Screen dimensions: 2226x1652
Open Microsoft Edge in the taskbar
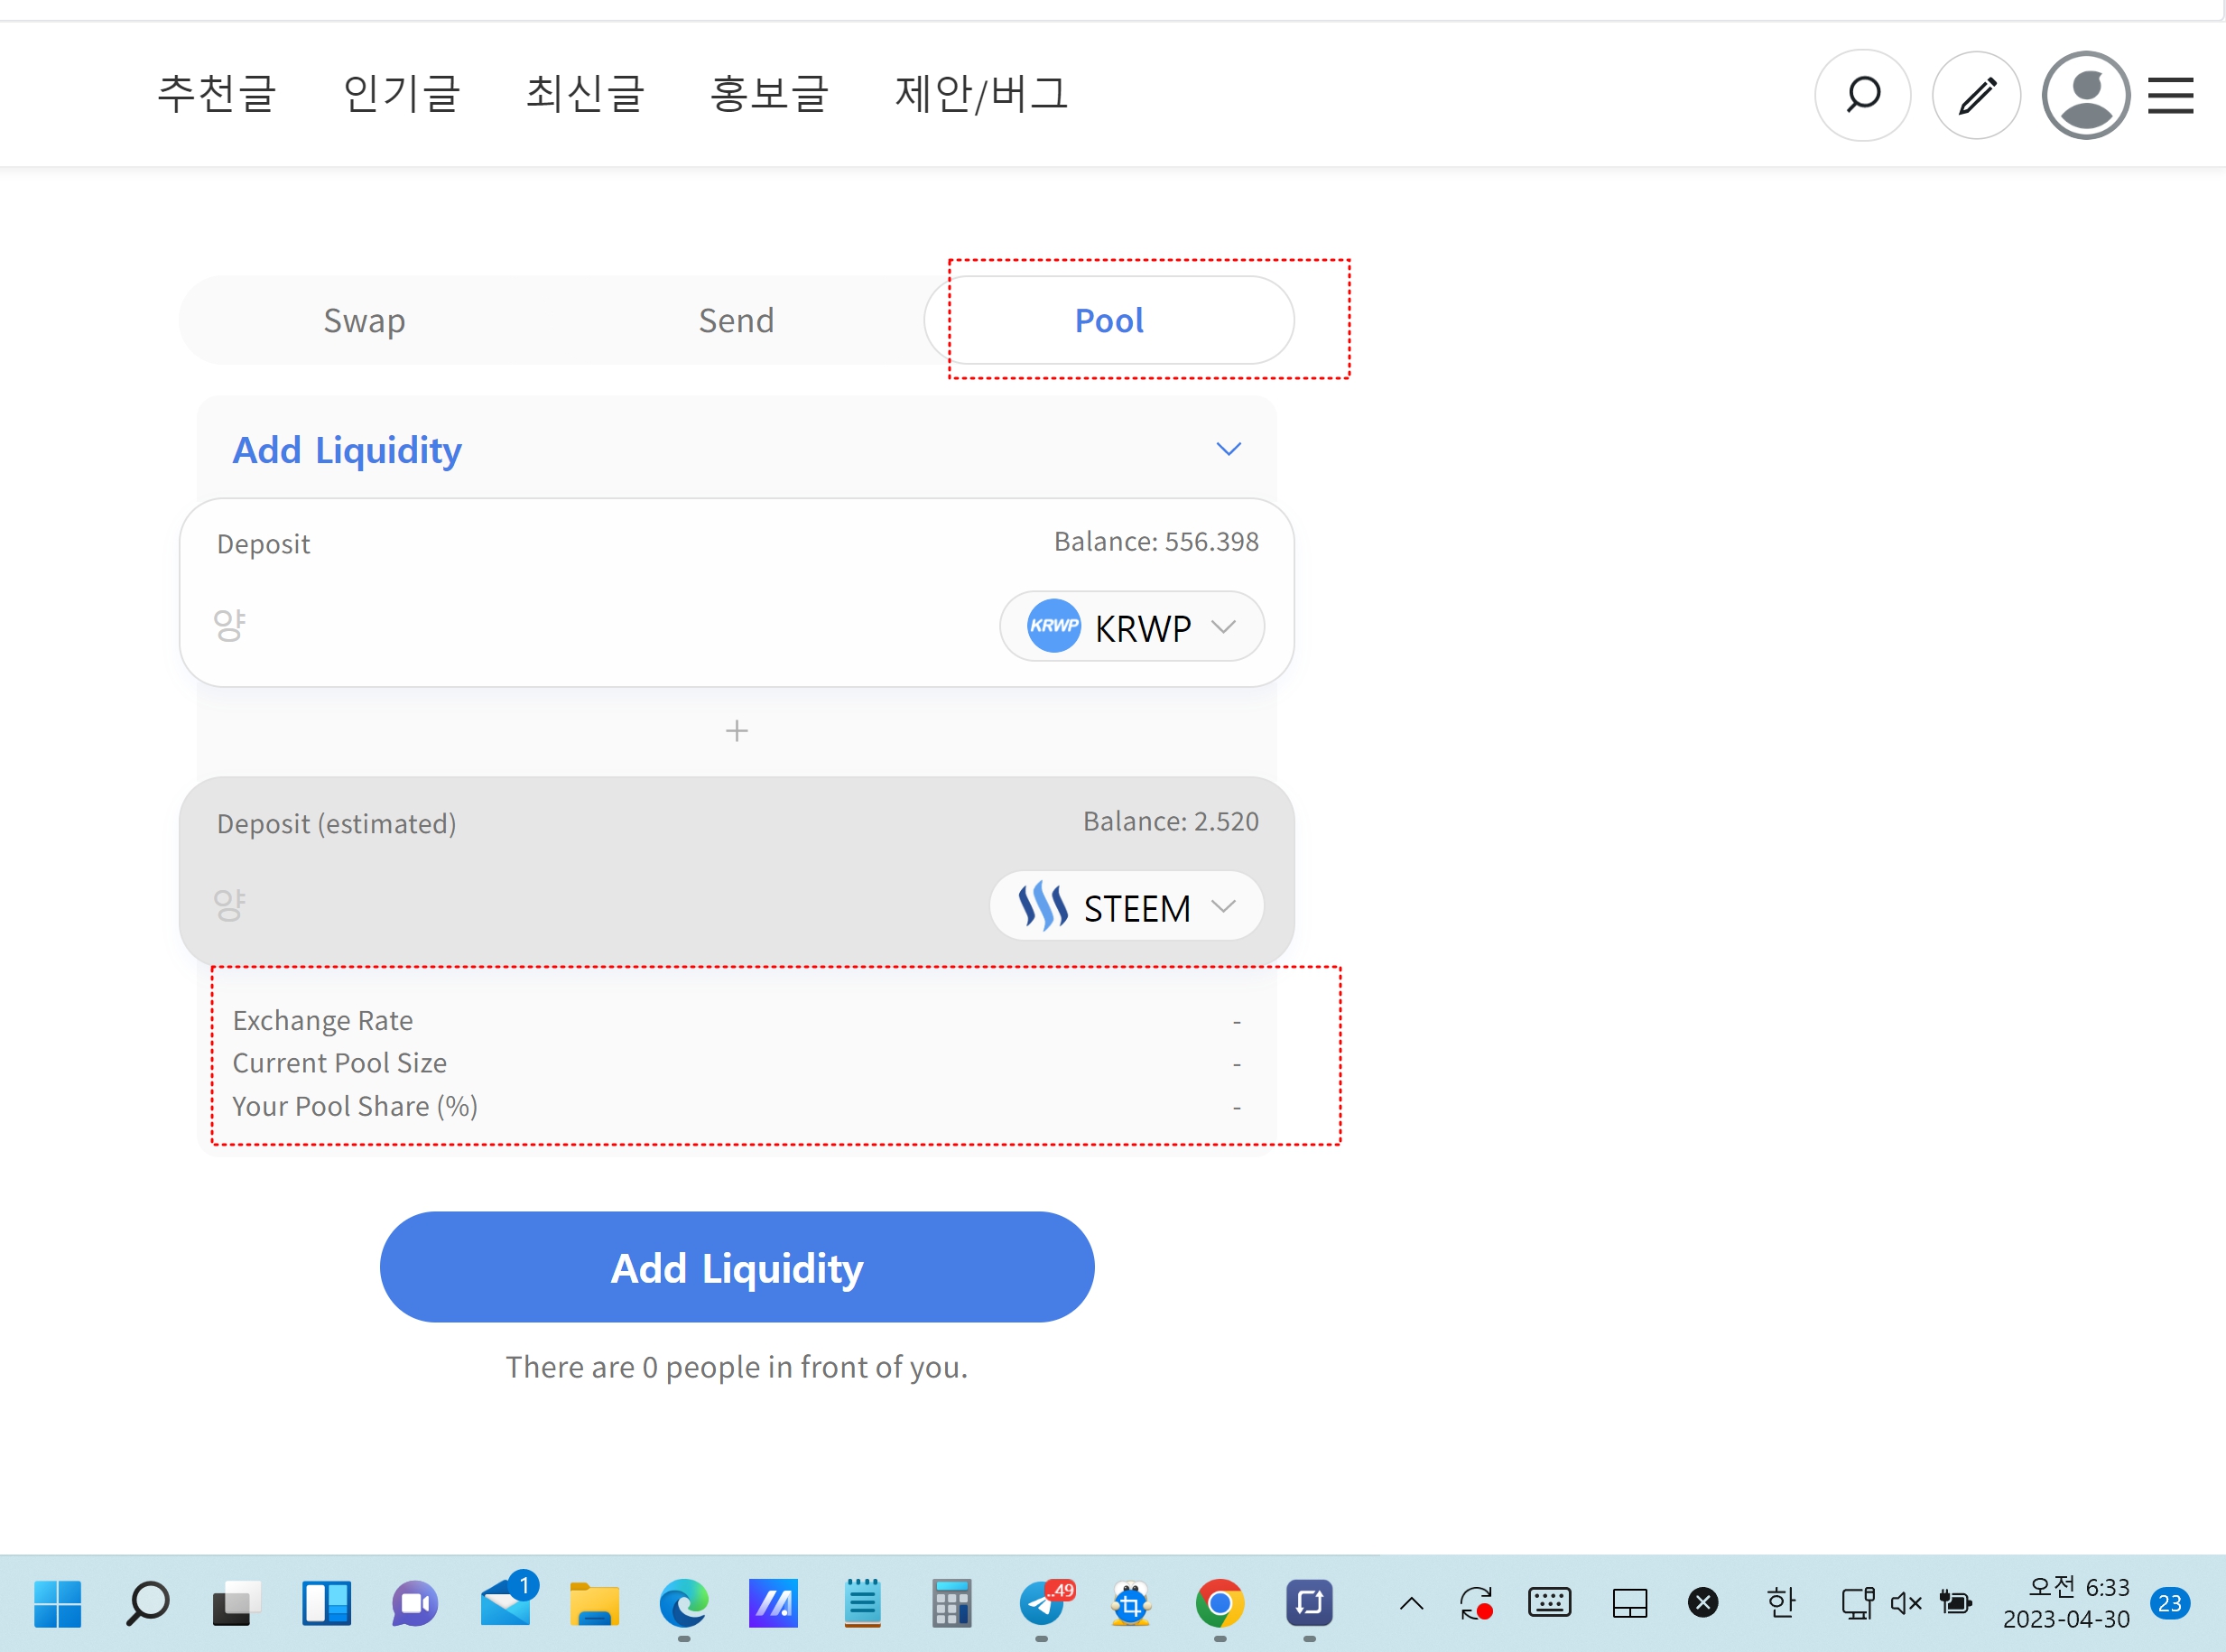[x=684, y=1603]
